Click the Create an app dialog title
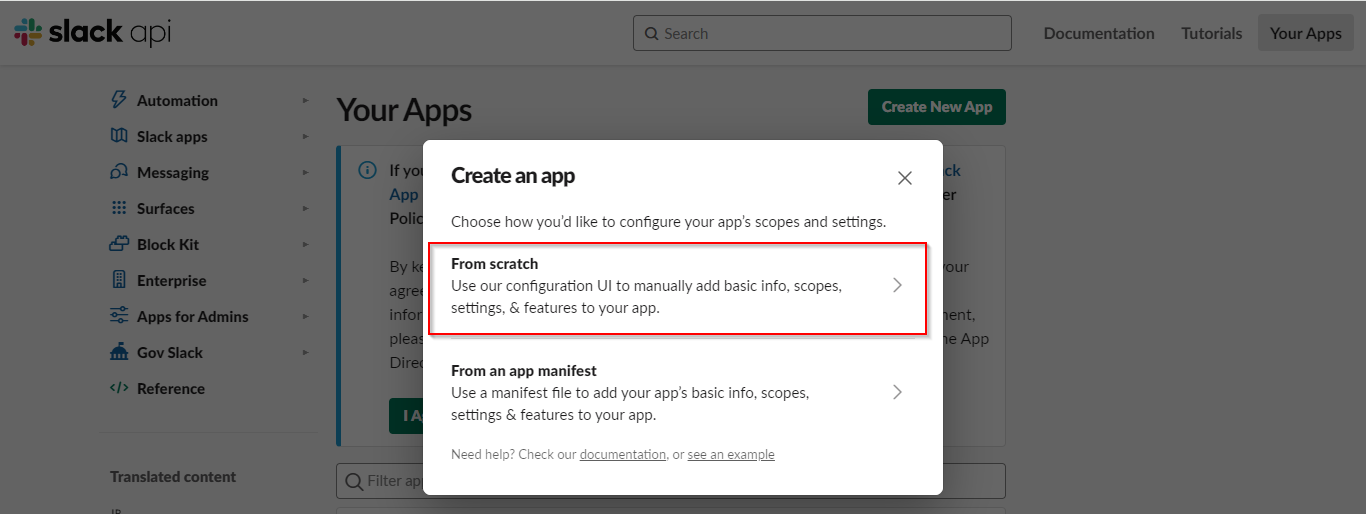This screenshot has width=1366, height=514. [x=513, y=176]
